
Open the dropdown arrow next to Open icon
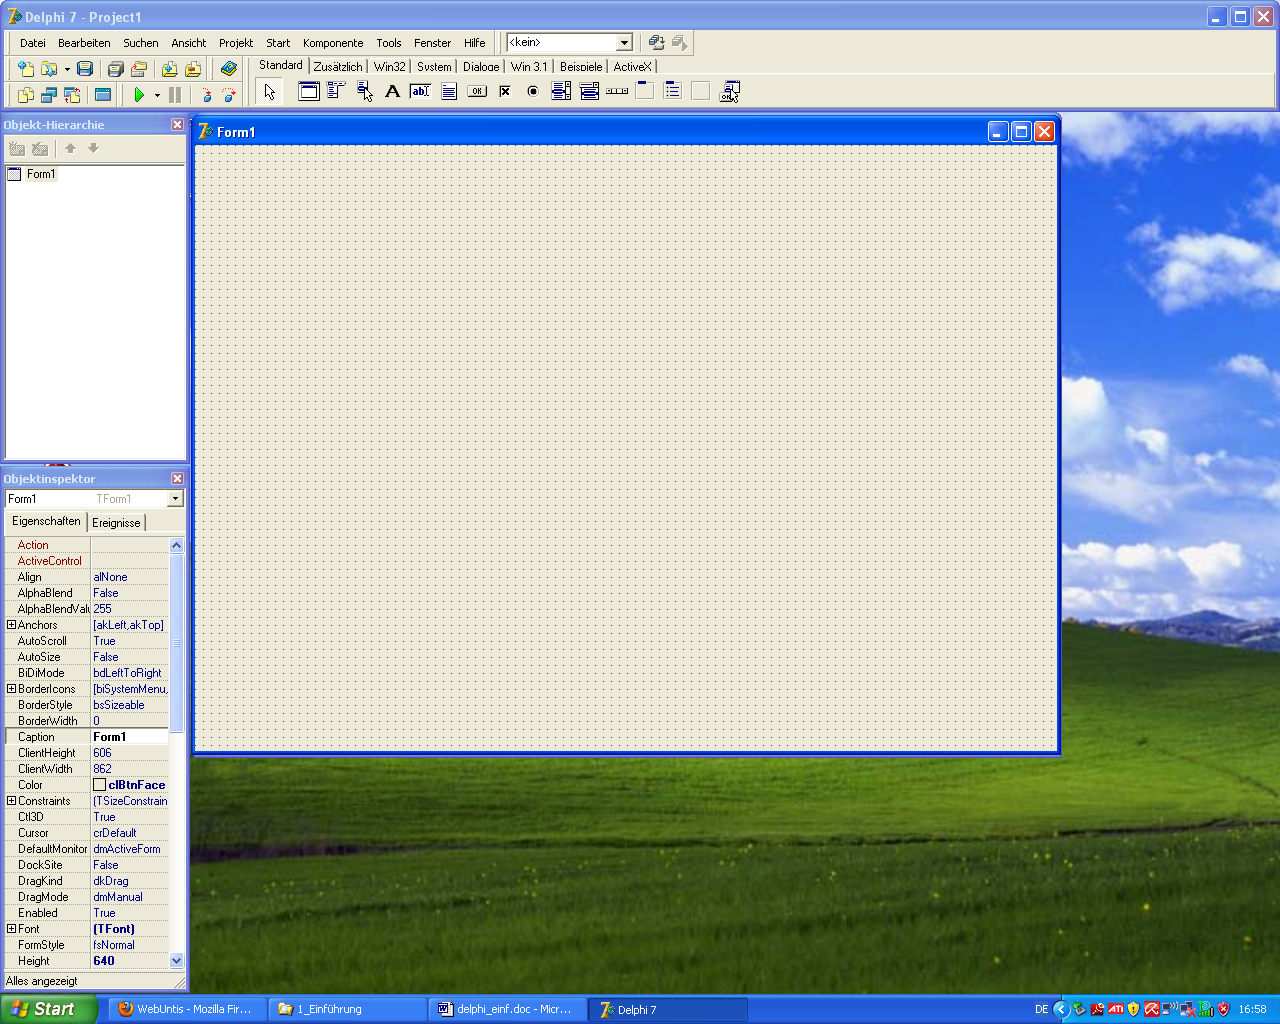click(67, 69)
